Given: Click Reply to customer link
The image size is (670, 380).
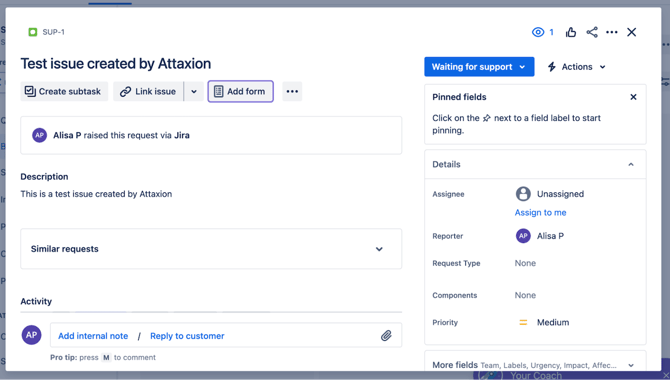Looking at the screenshot, I should (187, 336).
